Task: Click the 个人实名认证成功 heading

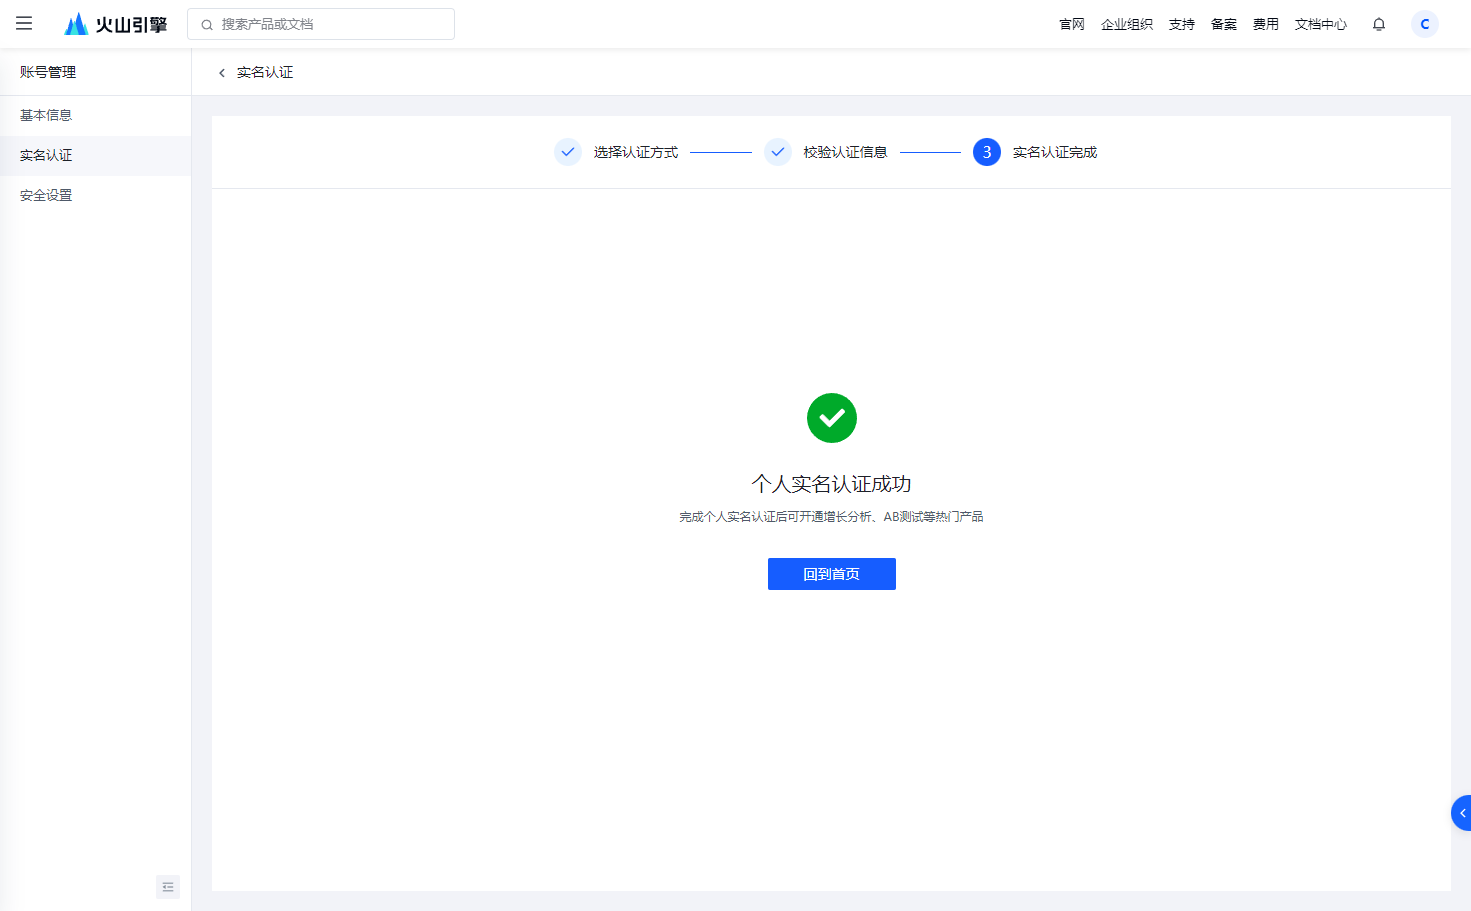Action: pos(832,484)
